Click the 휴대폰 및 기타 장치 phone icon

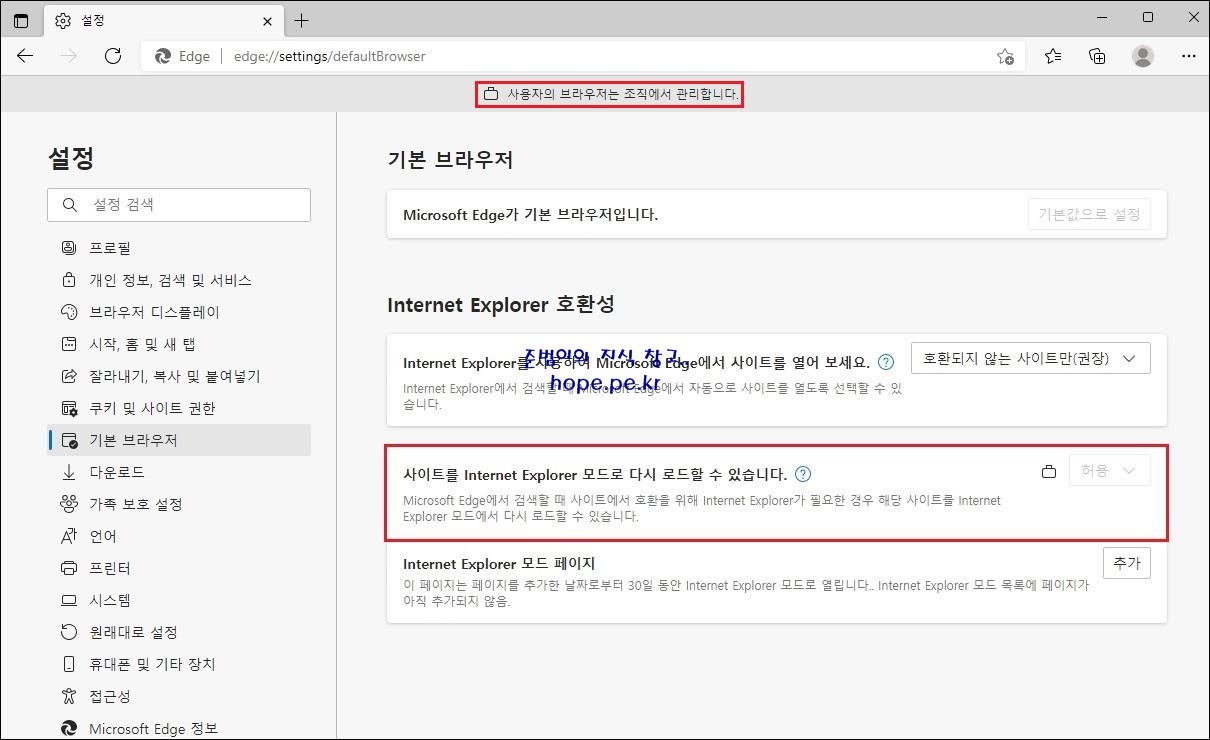tap(69, 664)
